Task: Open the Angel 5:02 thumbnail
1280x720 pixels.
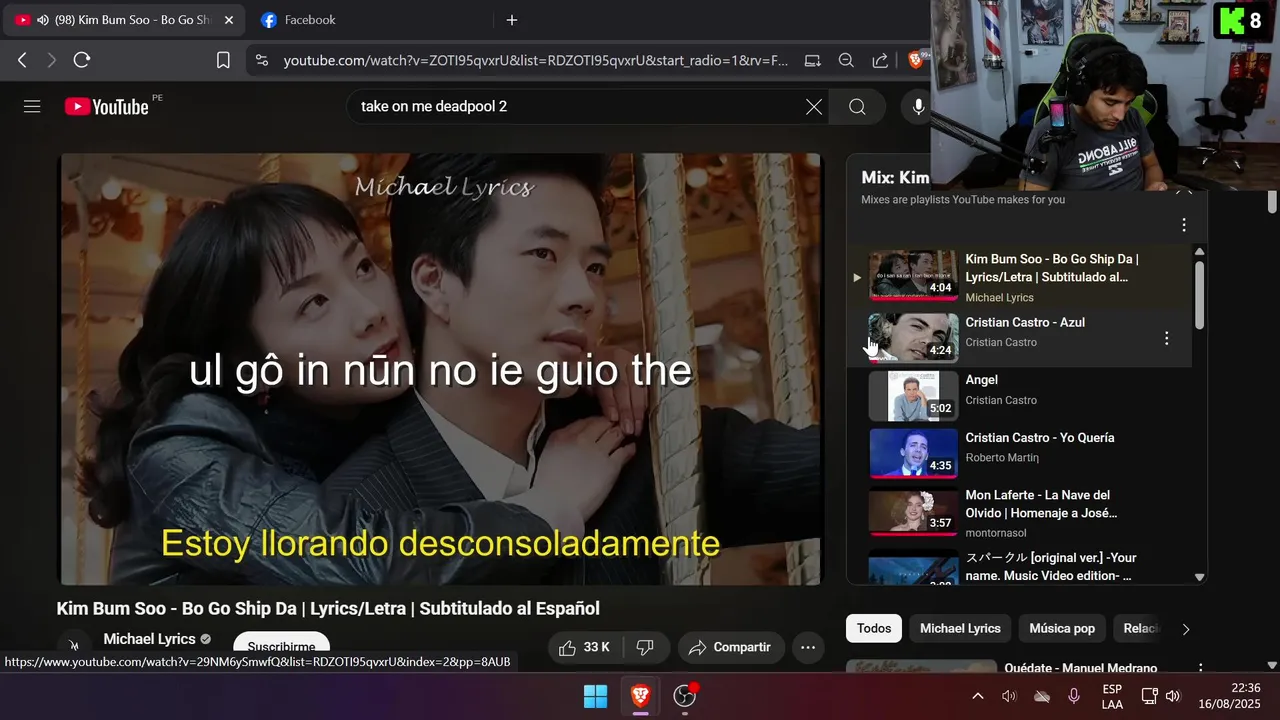Action: point(913,395)
